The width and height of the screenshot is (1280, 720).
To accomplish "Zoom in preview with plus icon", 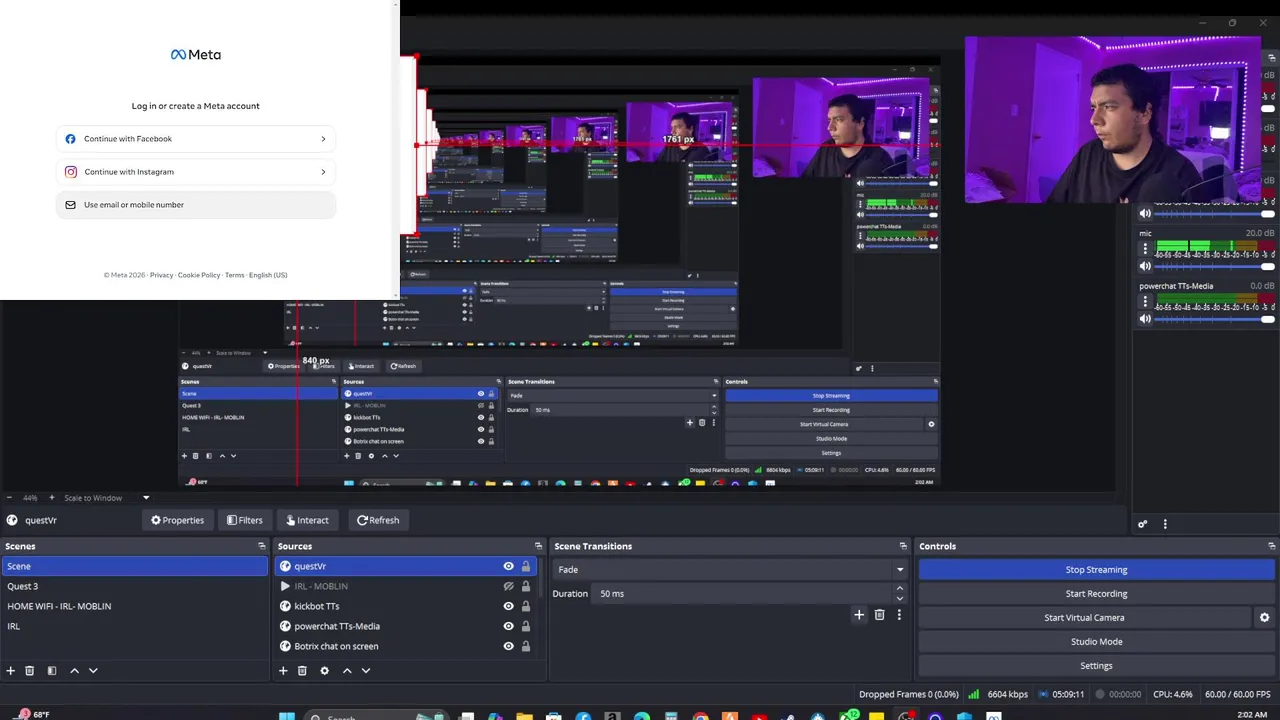I will (52, 497).
